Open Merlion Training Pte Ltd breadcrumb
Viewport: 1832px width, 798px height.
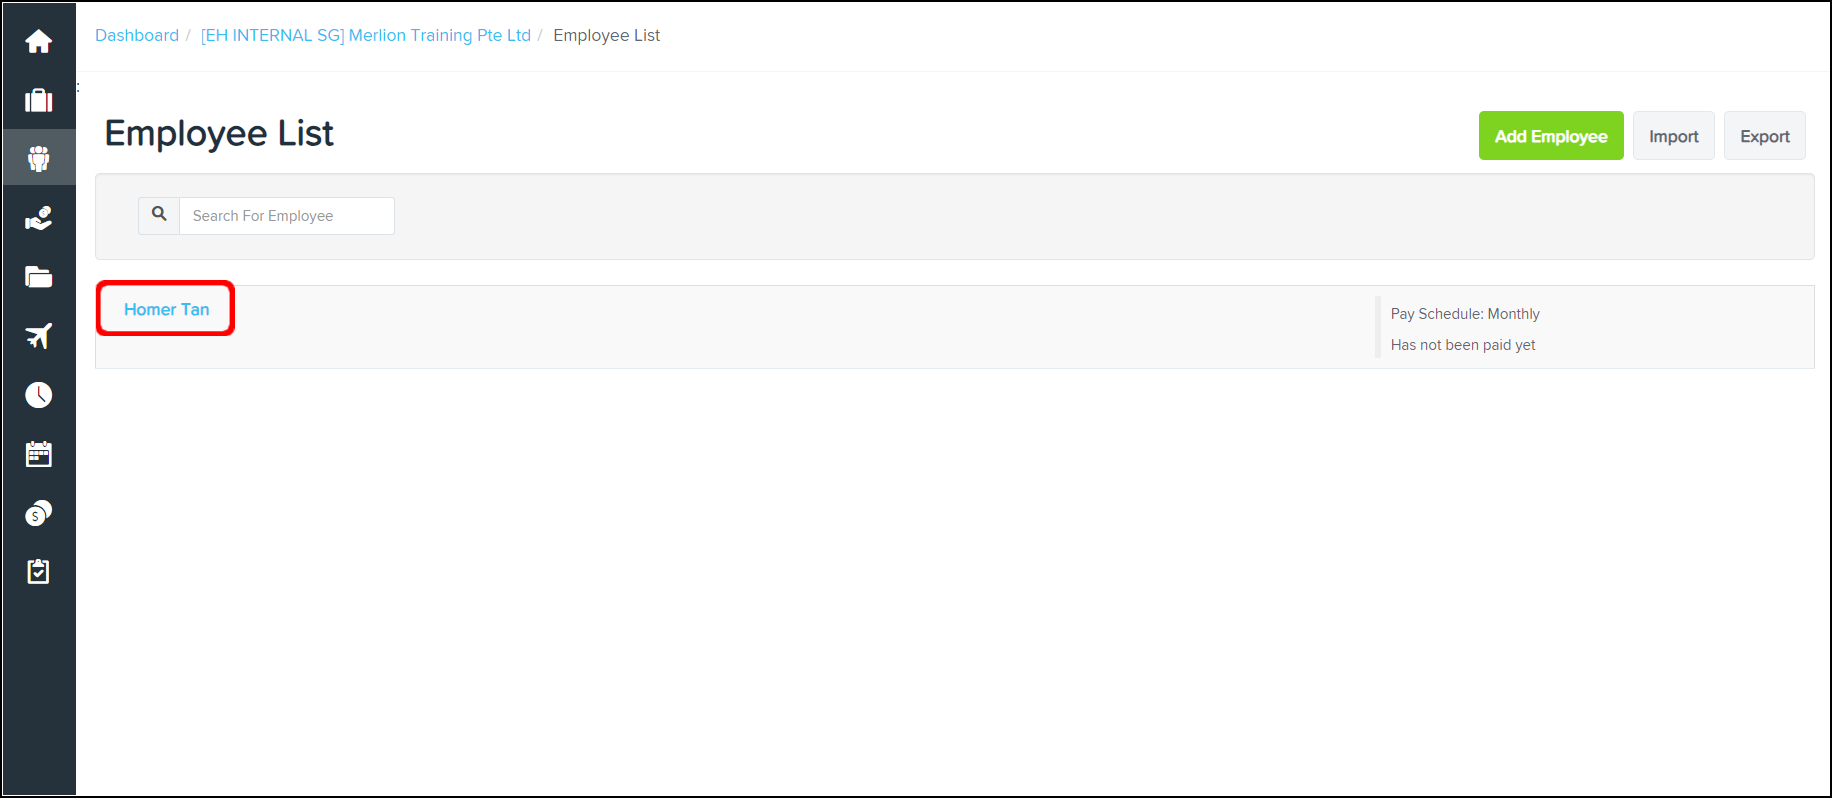(366, 36)
